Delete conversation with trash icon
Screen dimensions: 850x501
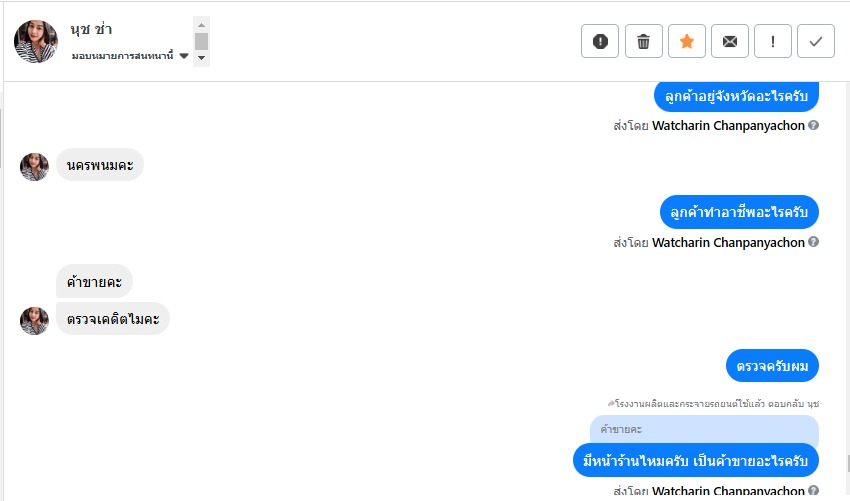pyautogui.click(x=643, y=41)
